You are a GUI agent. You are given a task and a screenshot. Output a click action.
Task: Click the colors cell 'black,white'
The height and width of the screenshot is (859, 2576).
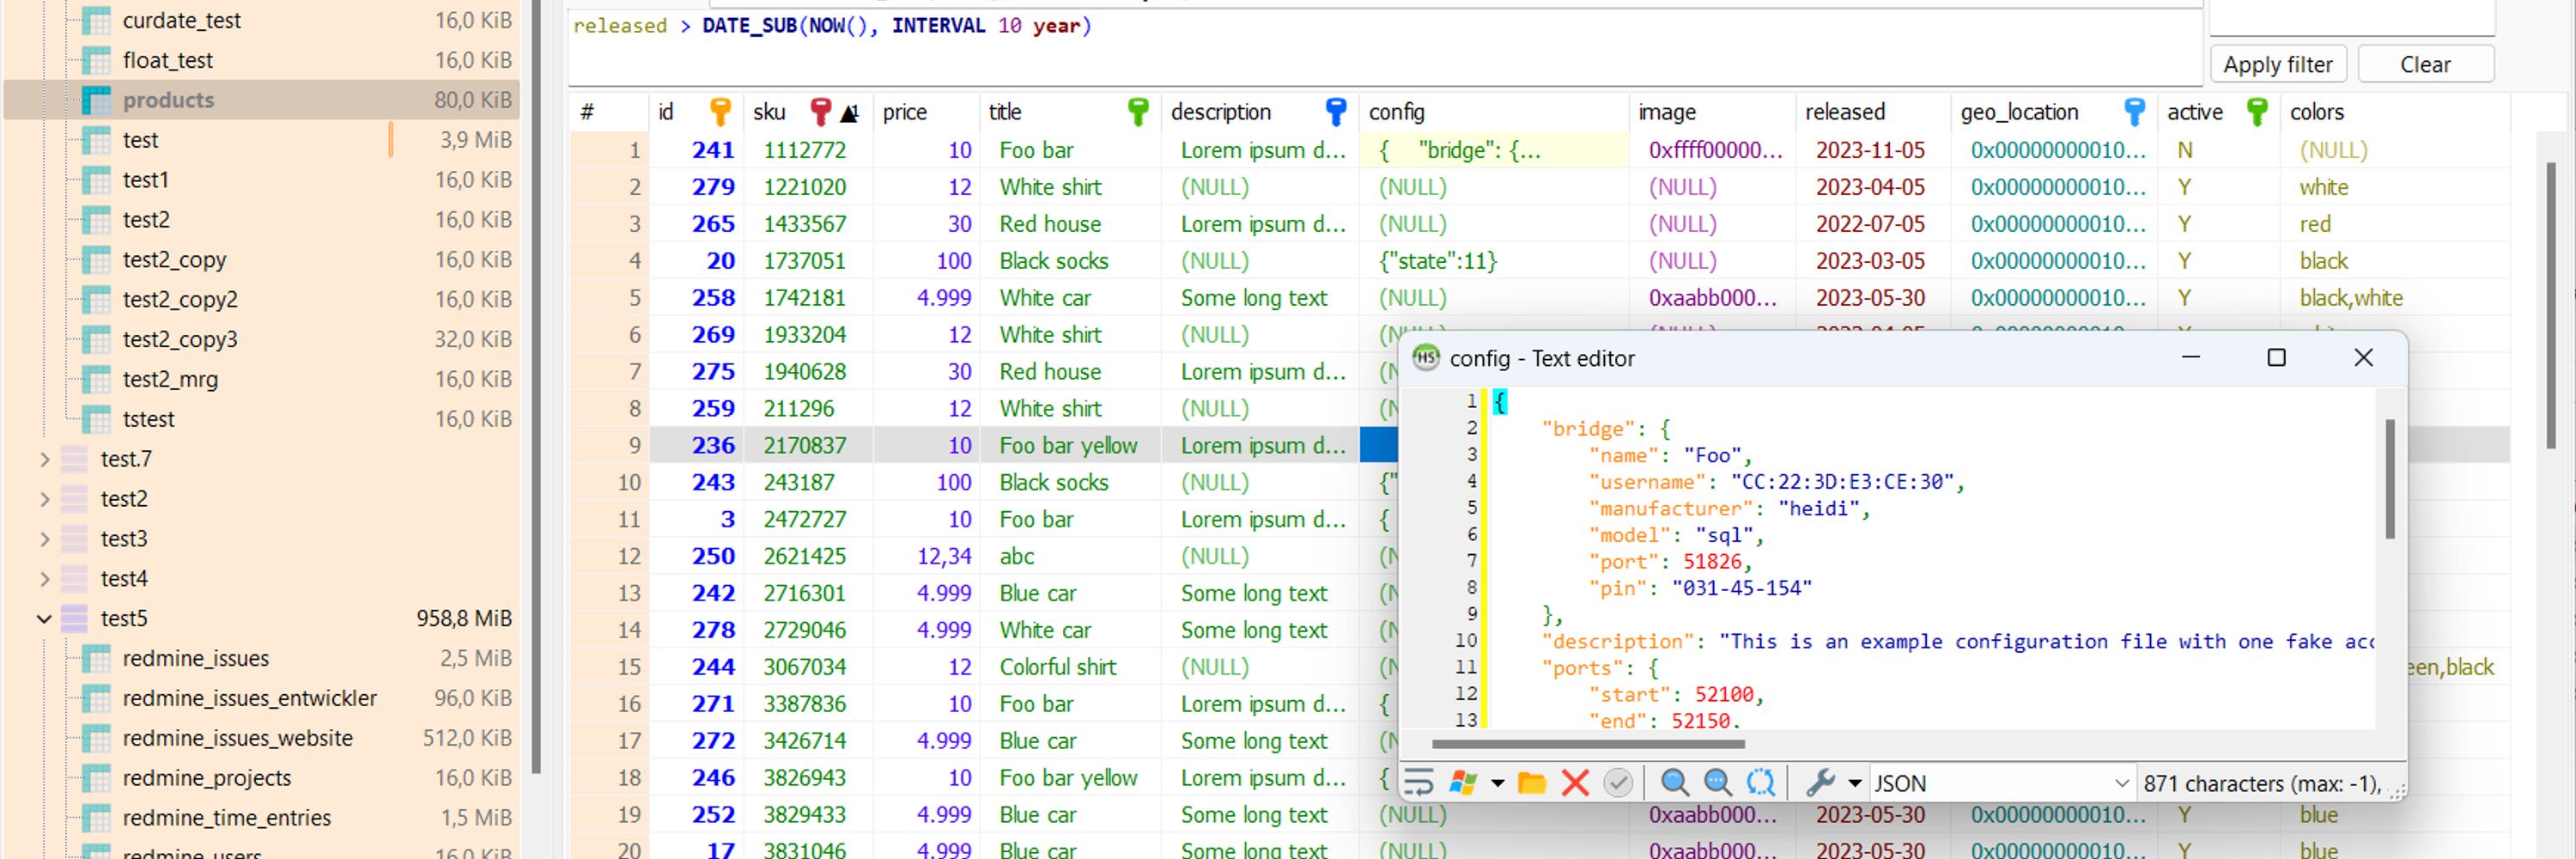[2394, 298]
